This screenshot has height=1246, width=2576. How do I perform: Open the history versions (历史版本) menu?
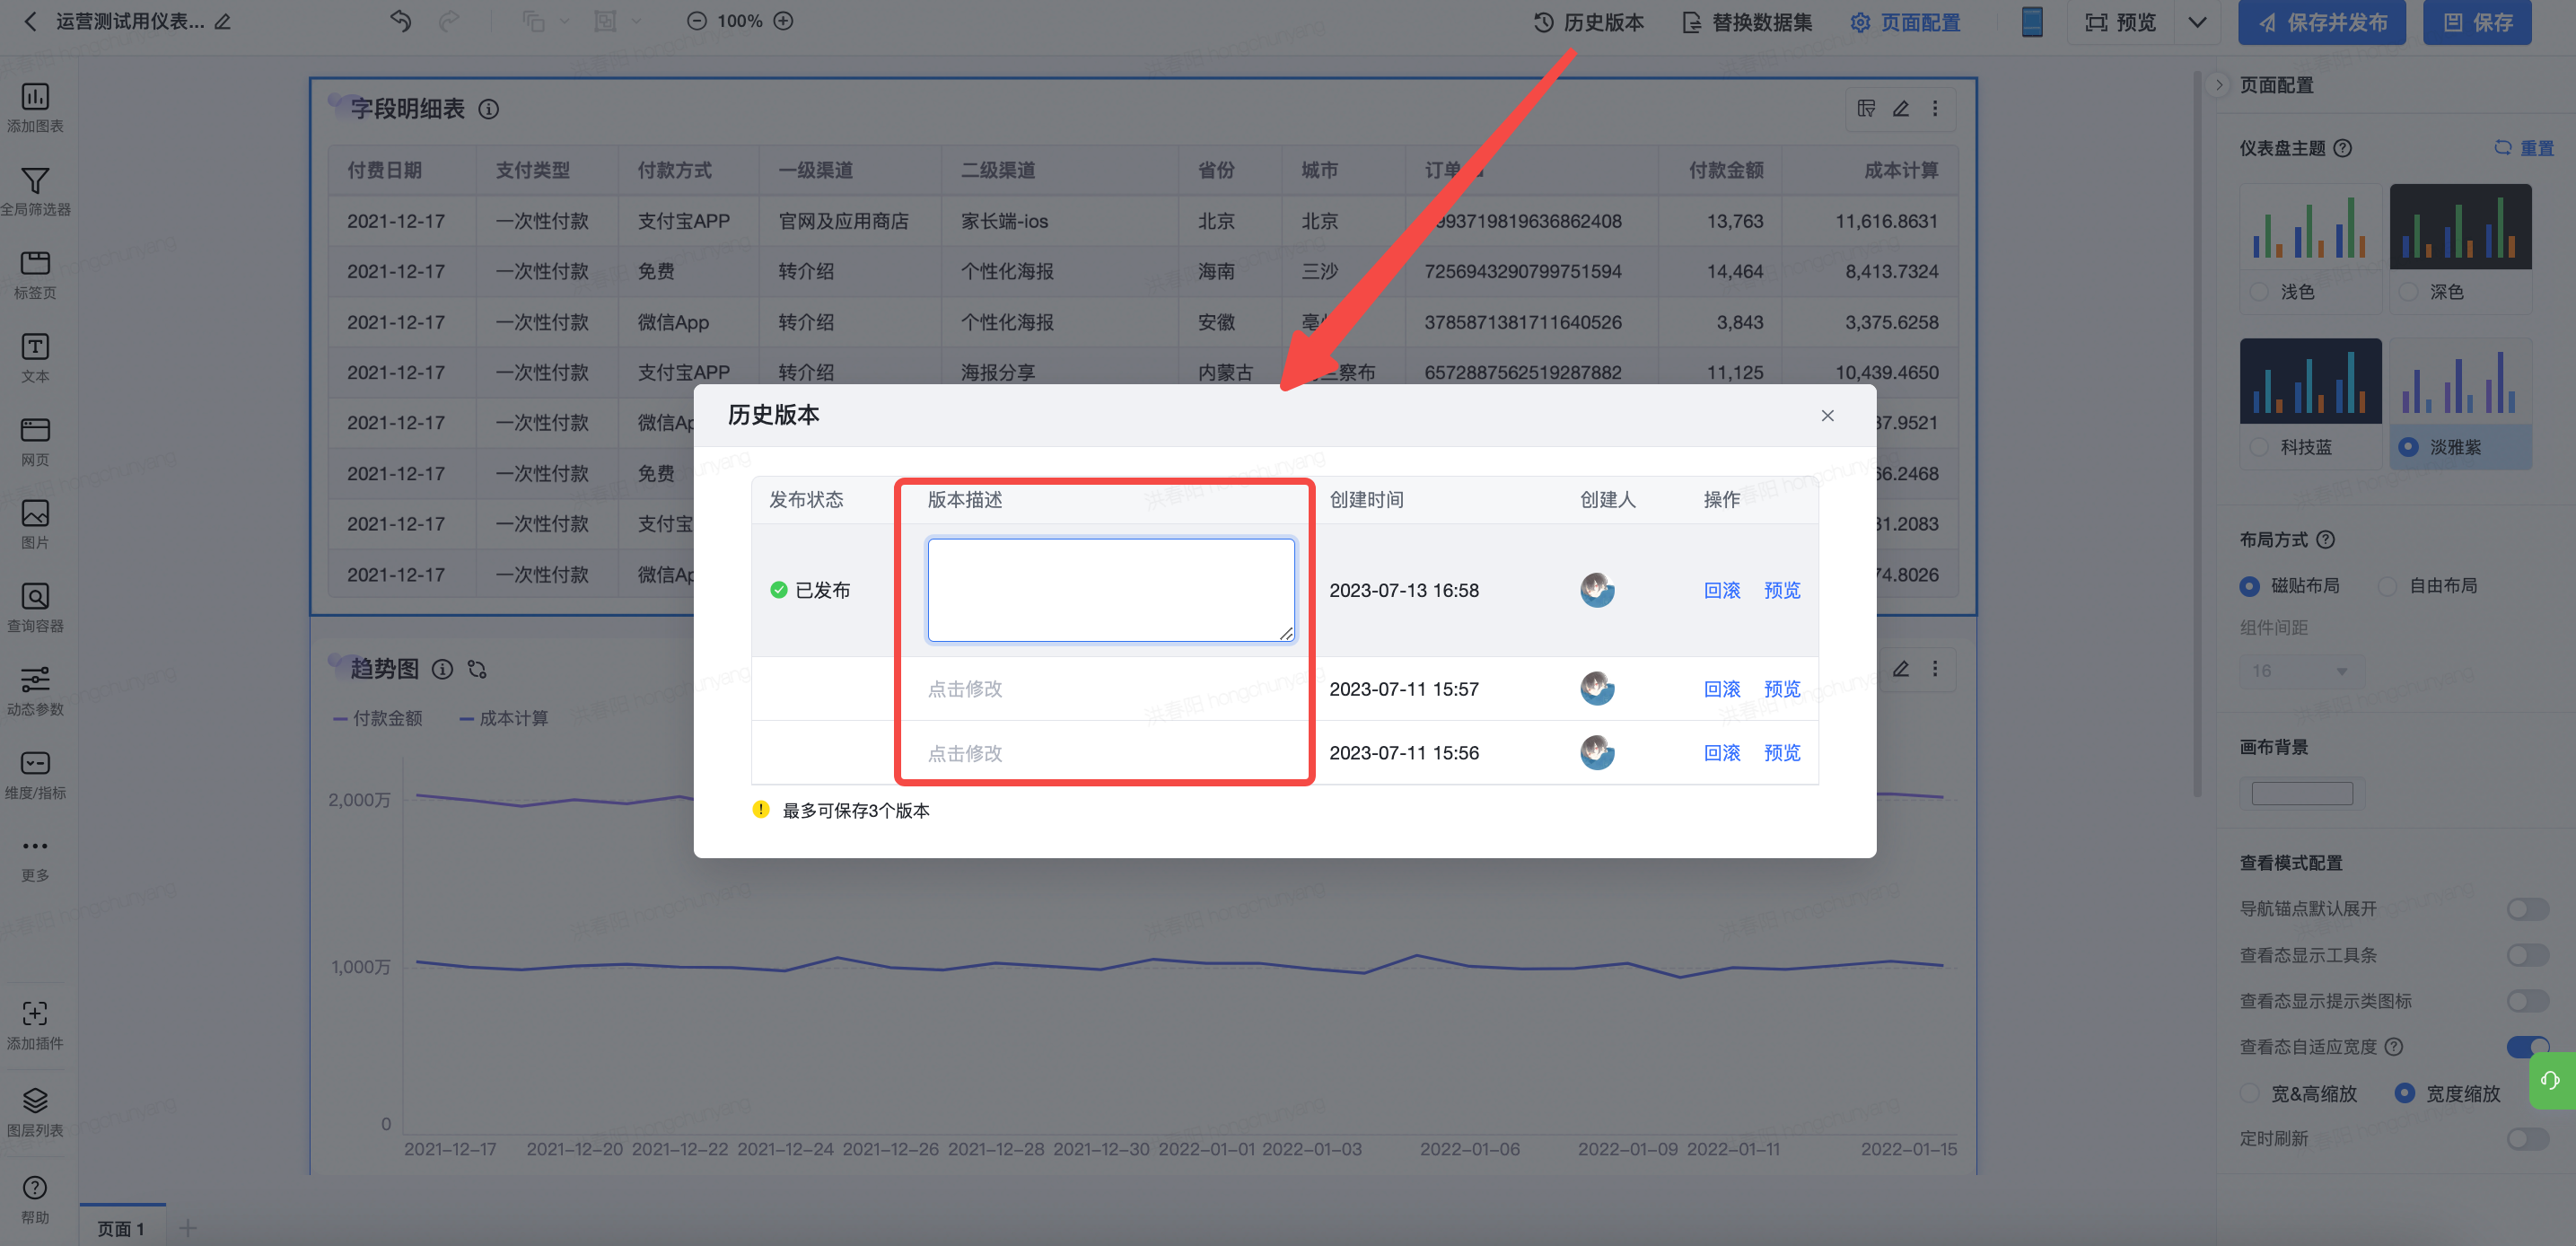click(1588, 22)
